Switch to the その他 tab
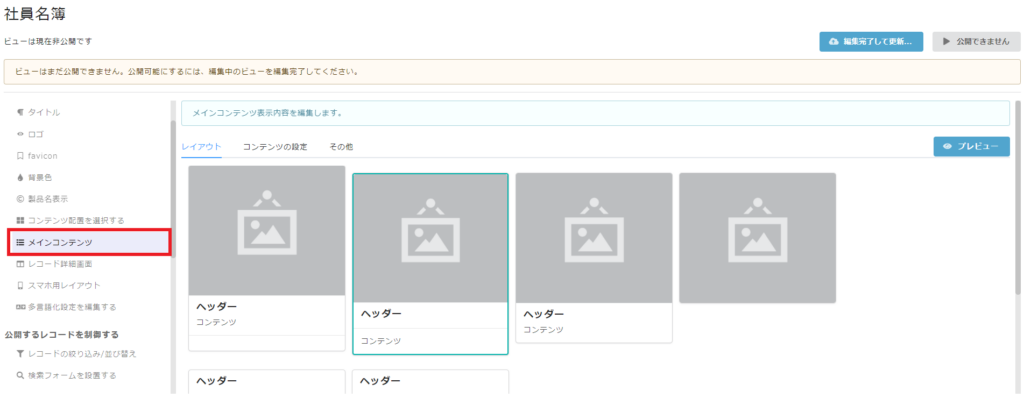This screenshot has height=398, width=1024. click(341, 147)
